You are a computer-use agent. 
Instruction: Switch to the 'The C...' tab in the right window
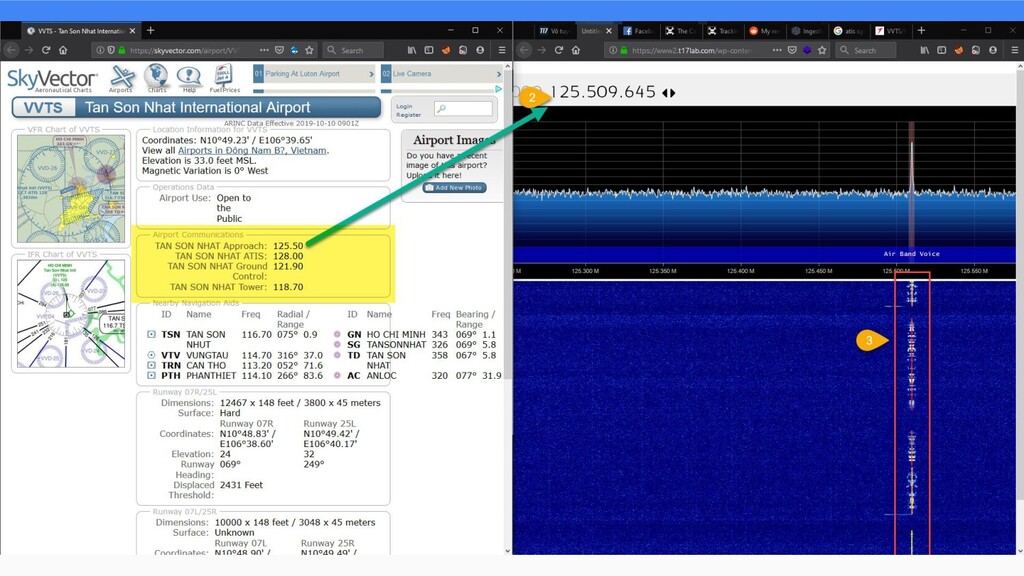(x=680, y=31)
